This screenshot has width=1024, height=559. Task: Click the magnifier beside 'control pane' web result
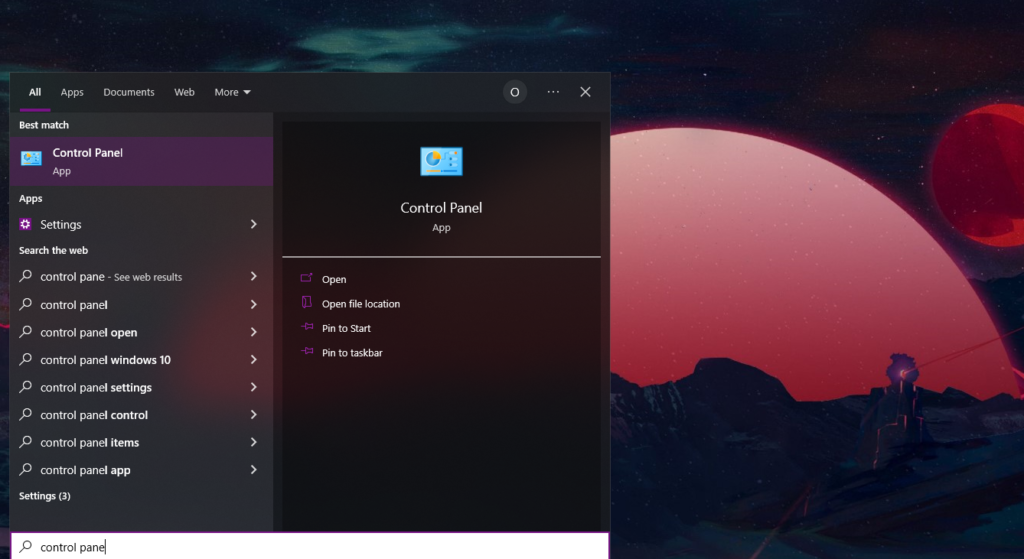pos(25,276)
